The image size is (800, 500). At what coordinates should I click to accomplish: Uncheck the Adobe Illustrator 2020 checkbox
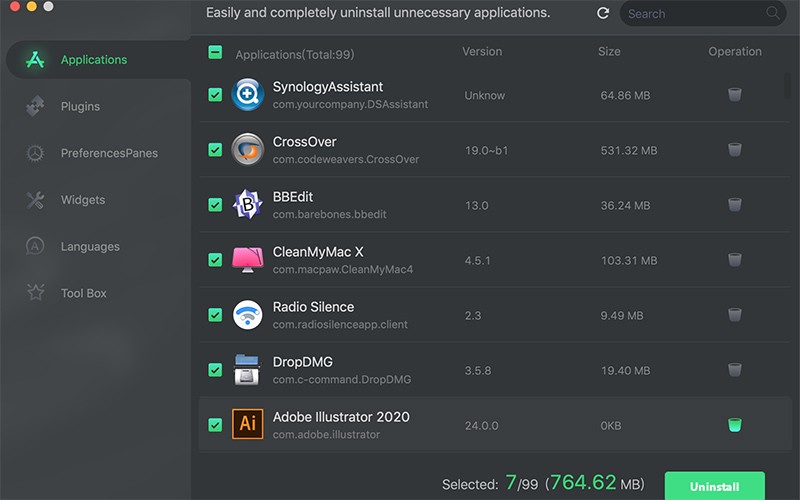click(x=215, y=425)
